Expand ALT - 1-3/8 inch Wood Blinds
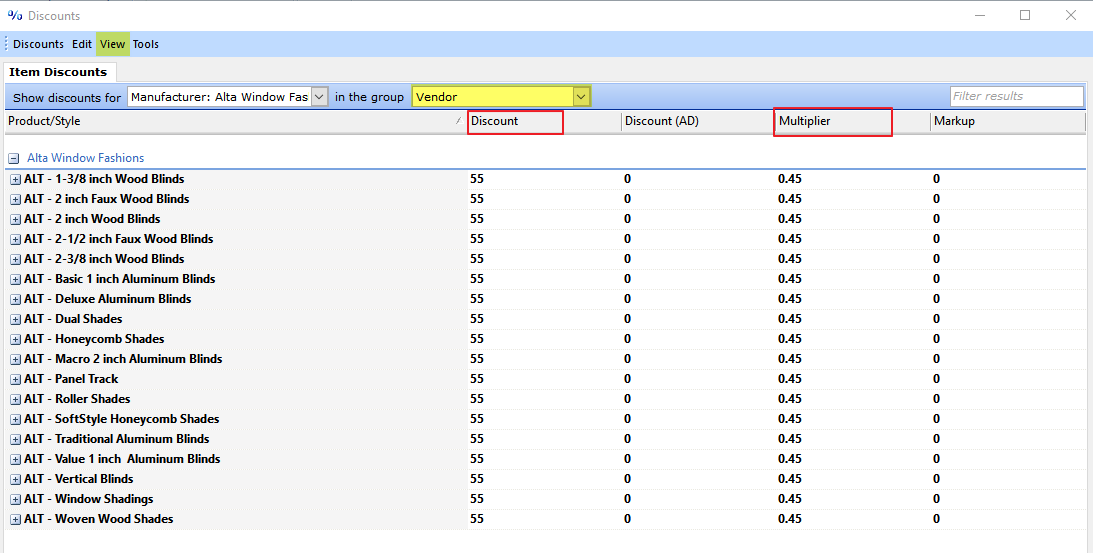Screen dimensions: 1093x553 15,180
